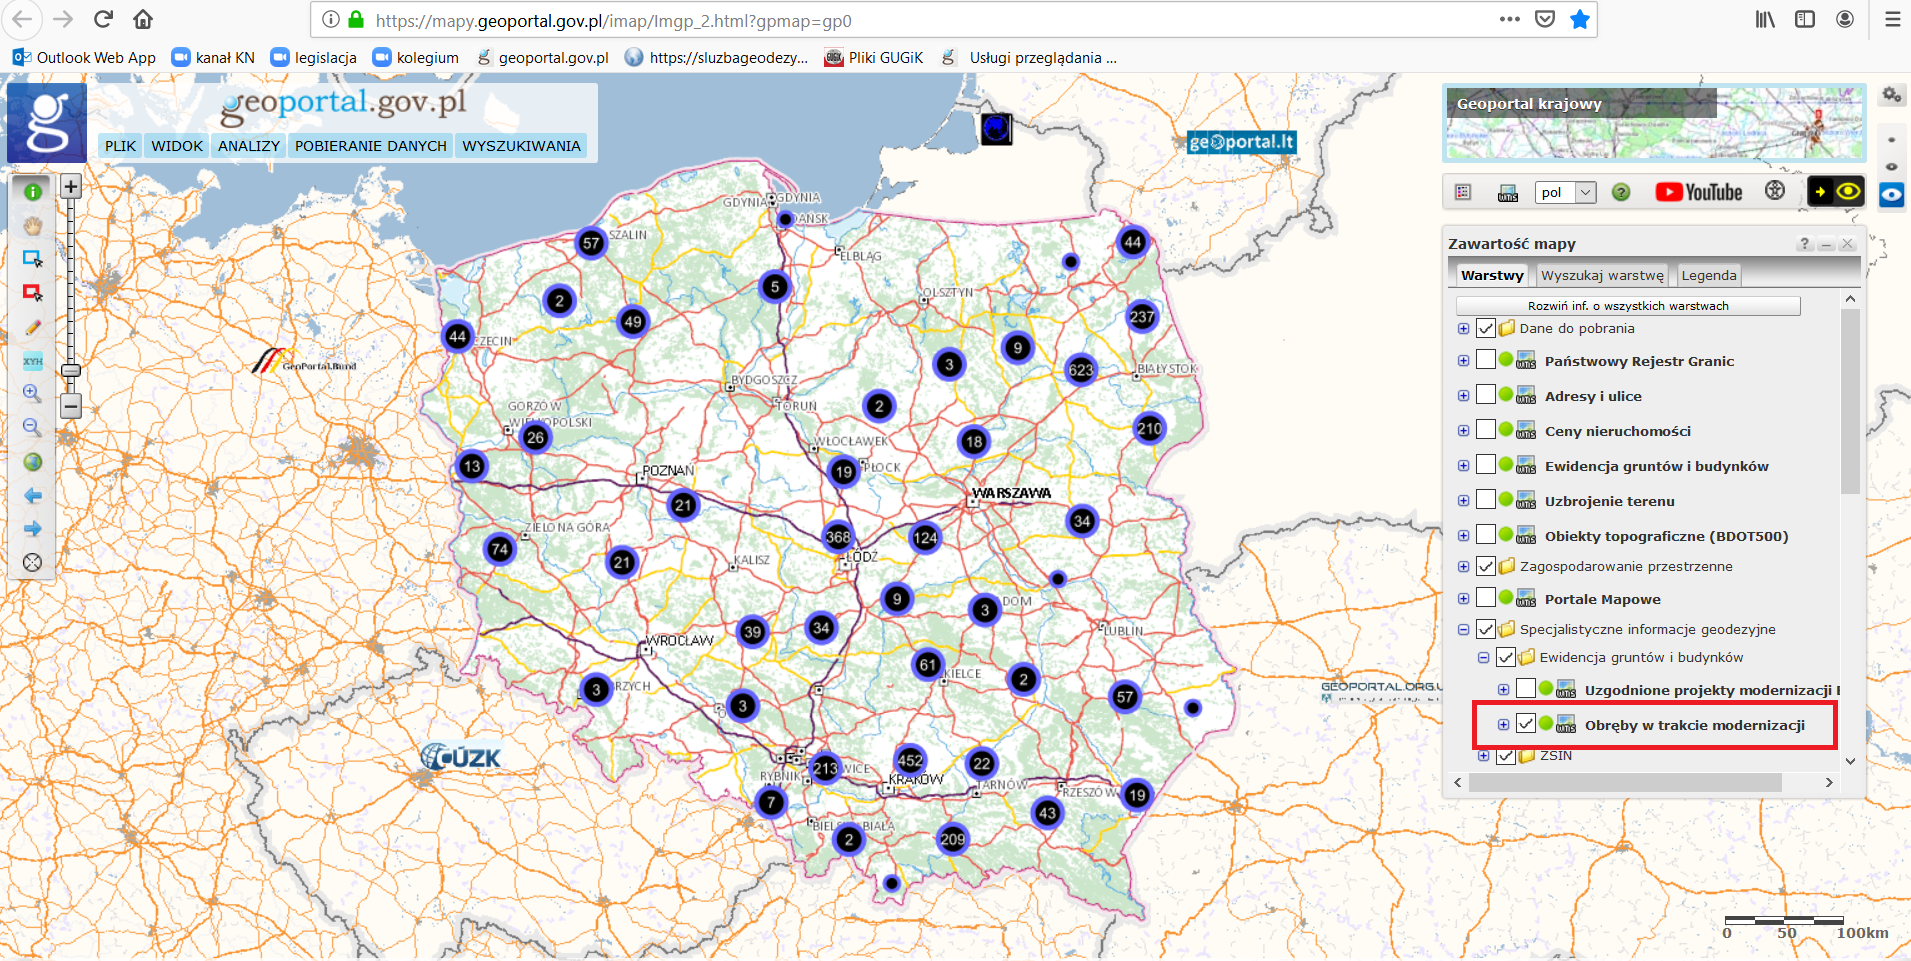Click the globe full extent icon
The image size is (1911, 961).
[x=32, y=462]
